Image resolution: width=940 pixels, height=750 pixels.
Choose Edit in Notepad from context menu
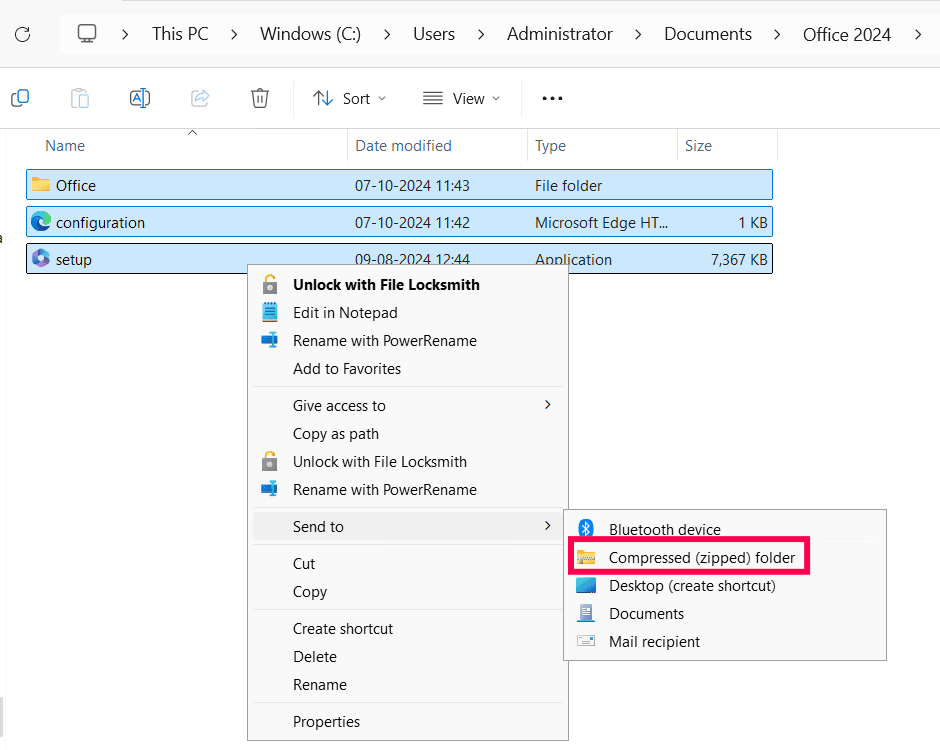tap(344, 312)
